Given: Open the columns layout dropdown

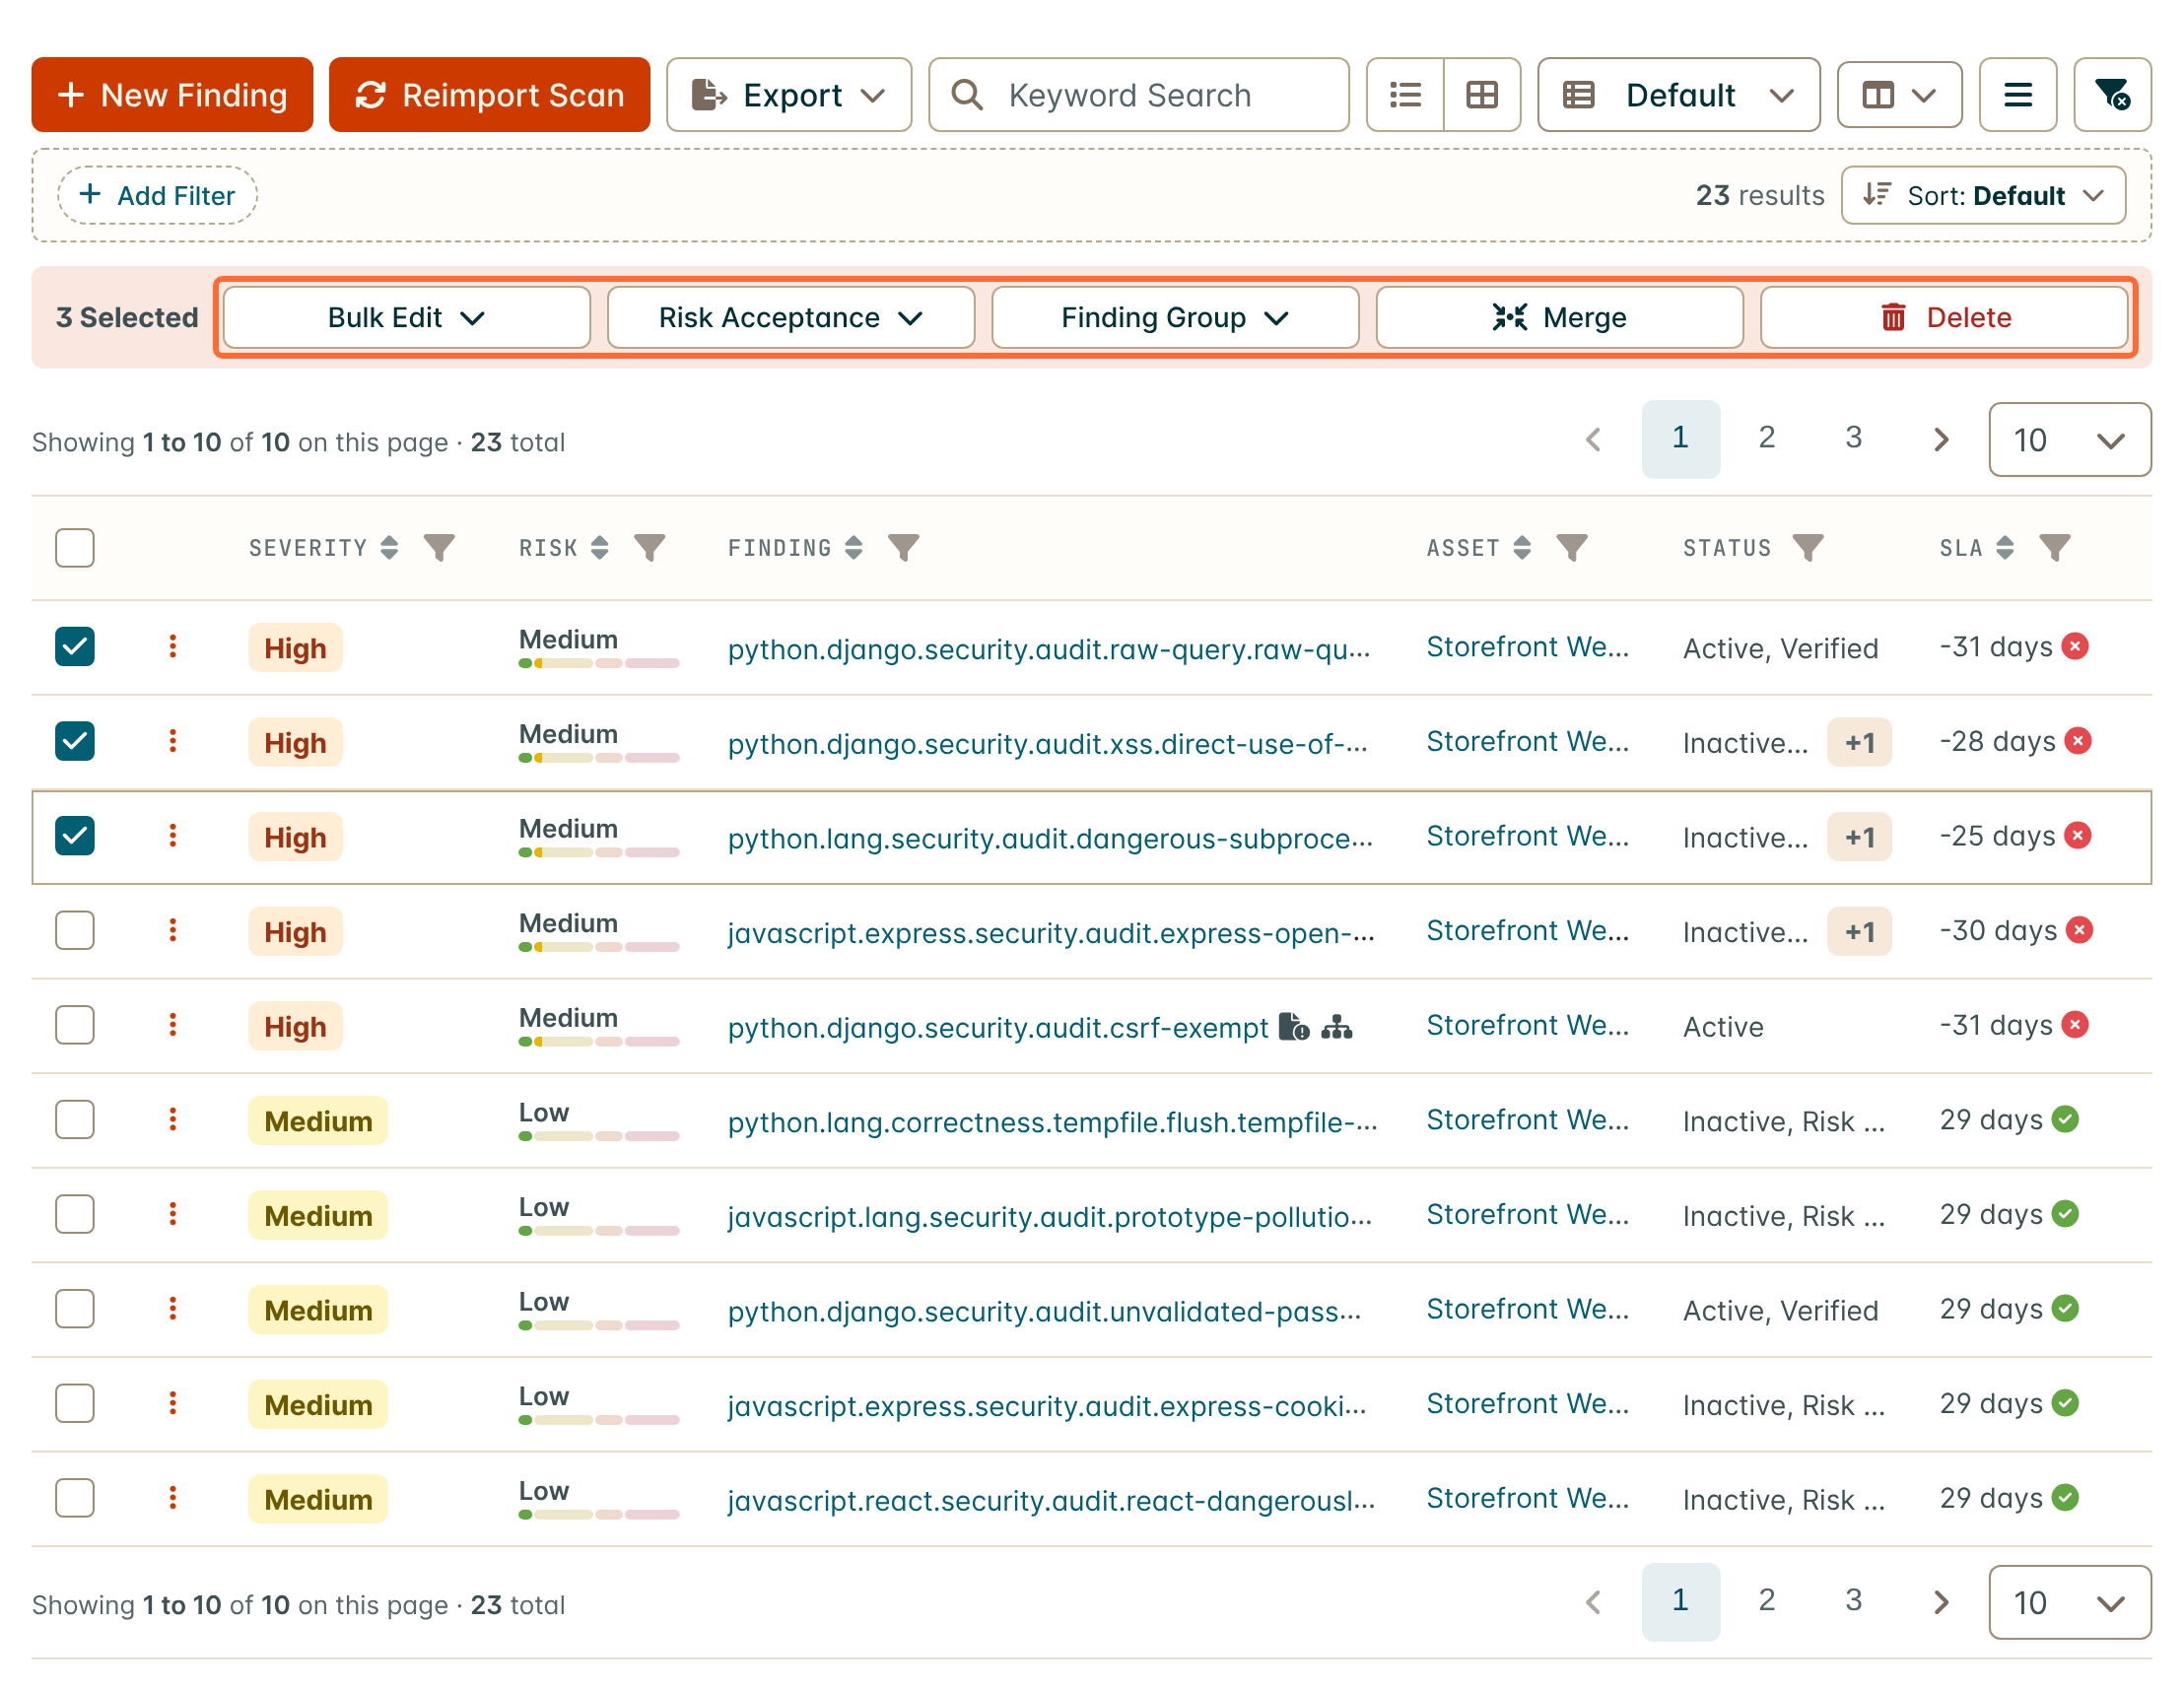Looking at the screenshot, I should [1899, 95].
